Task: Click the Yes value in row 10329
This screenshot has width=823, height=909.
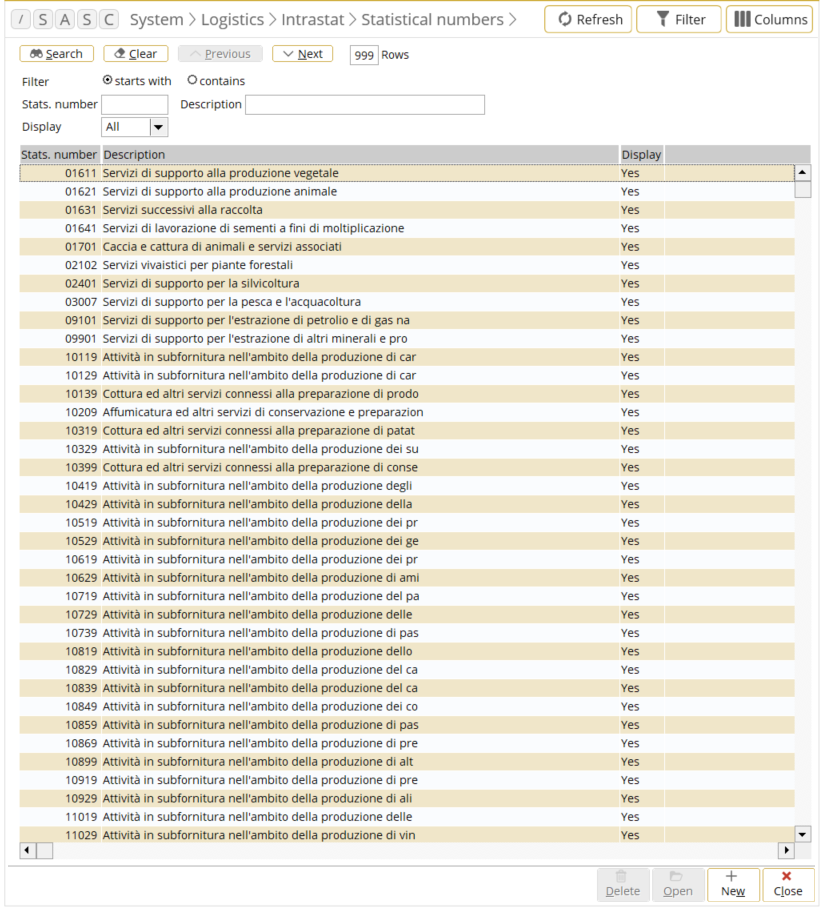Action: tap(630, 449)
